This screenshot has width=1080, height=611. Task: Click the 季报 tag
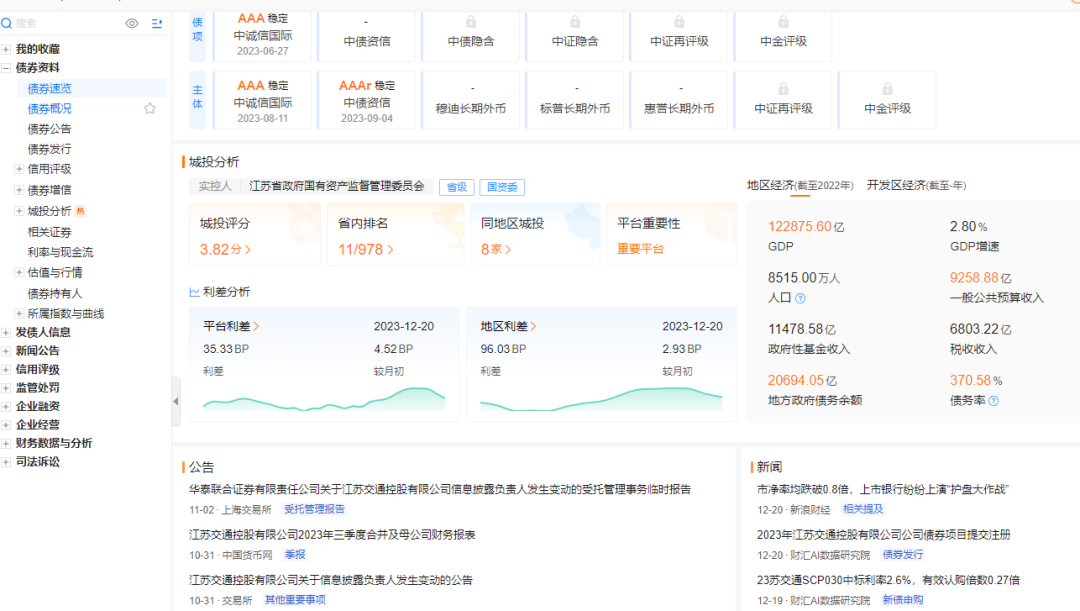[x=295, y=555]
